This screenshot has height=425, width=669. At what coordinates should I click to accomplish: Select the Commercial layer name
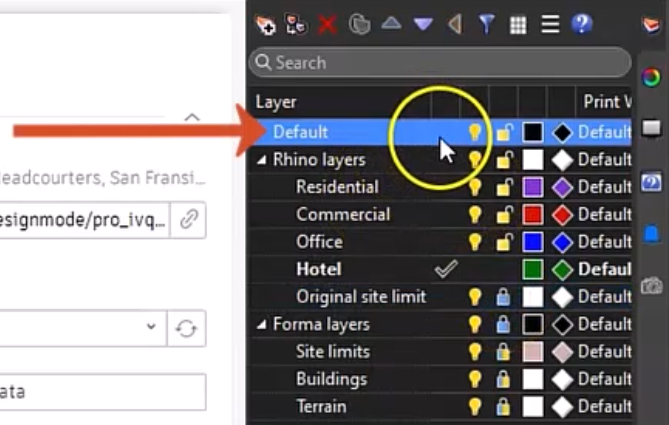343,214
